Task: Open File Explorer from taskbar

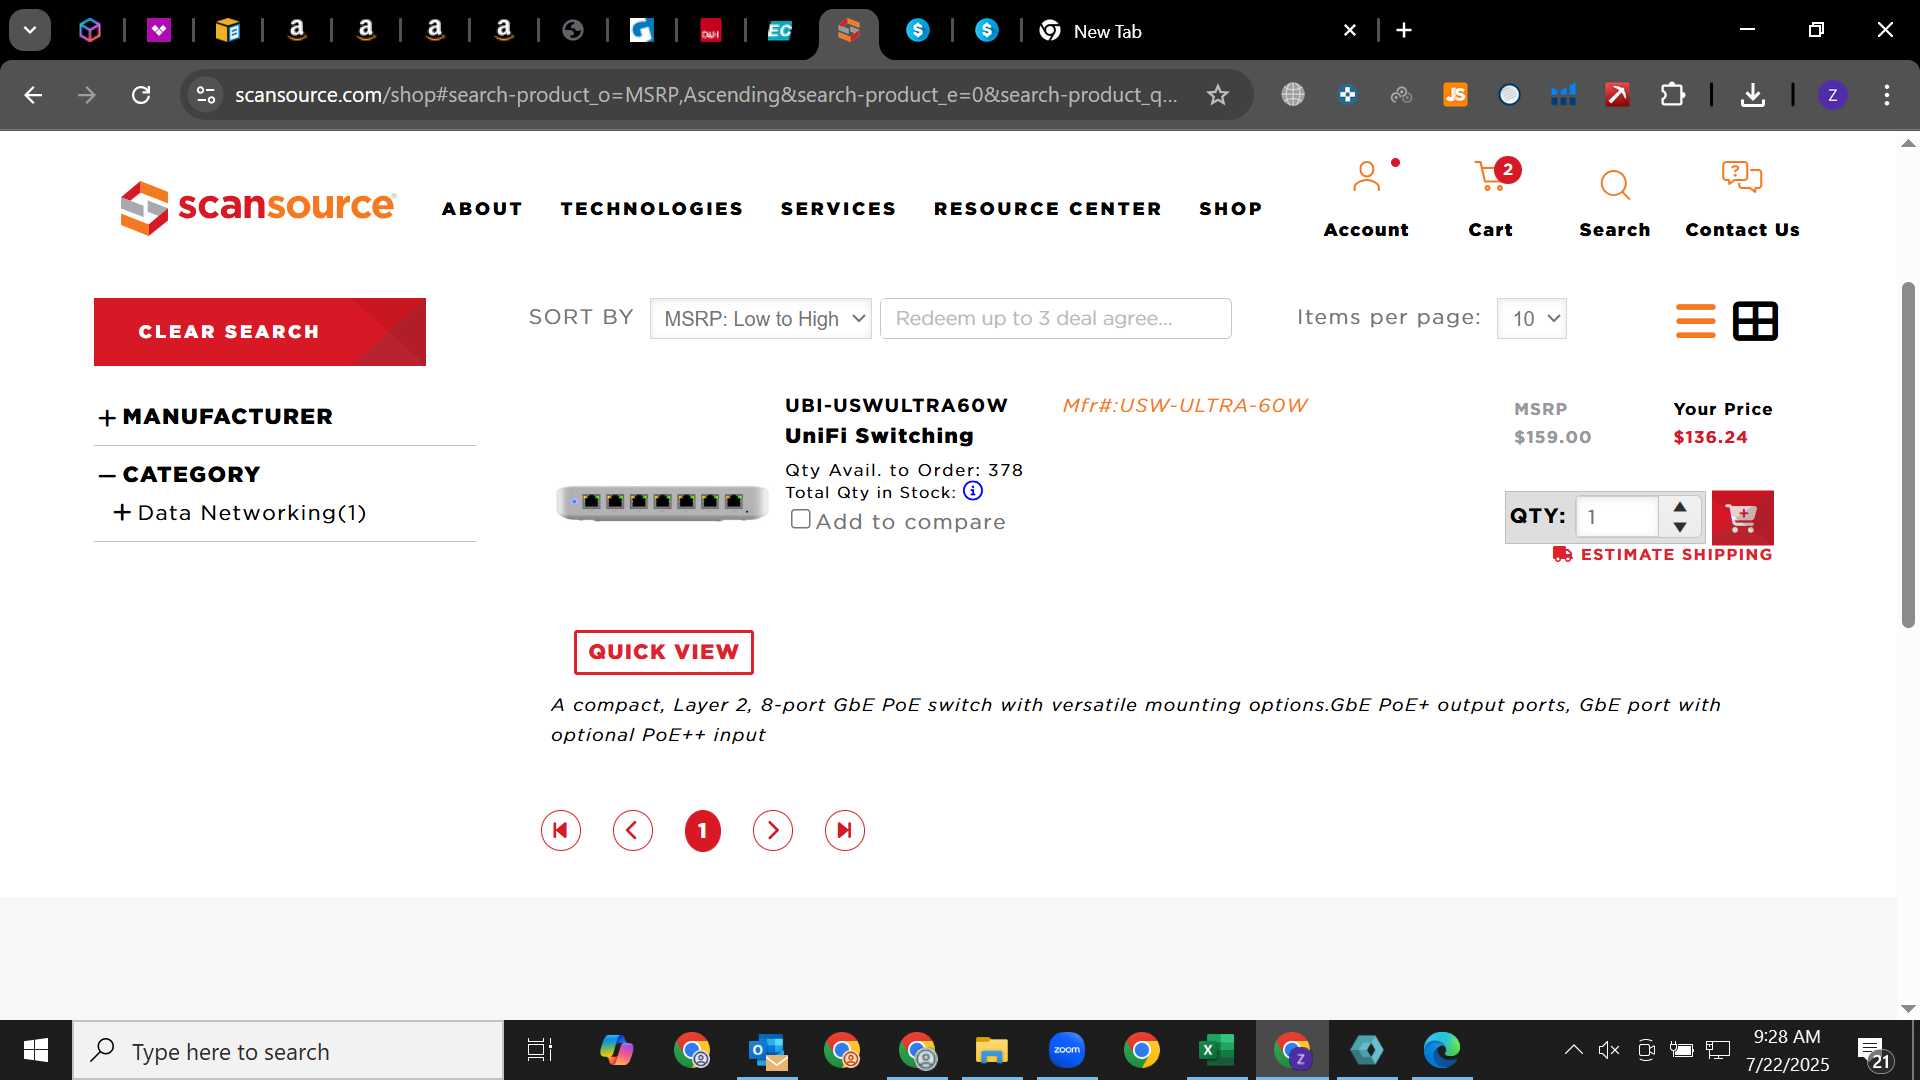Action: click(991, 1050)
